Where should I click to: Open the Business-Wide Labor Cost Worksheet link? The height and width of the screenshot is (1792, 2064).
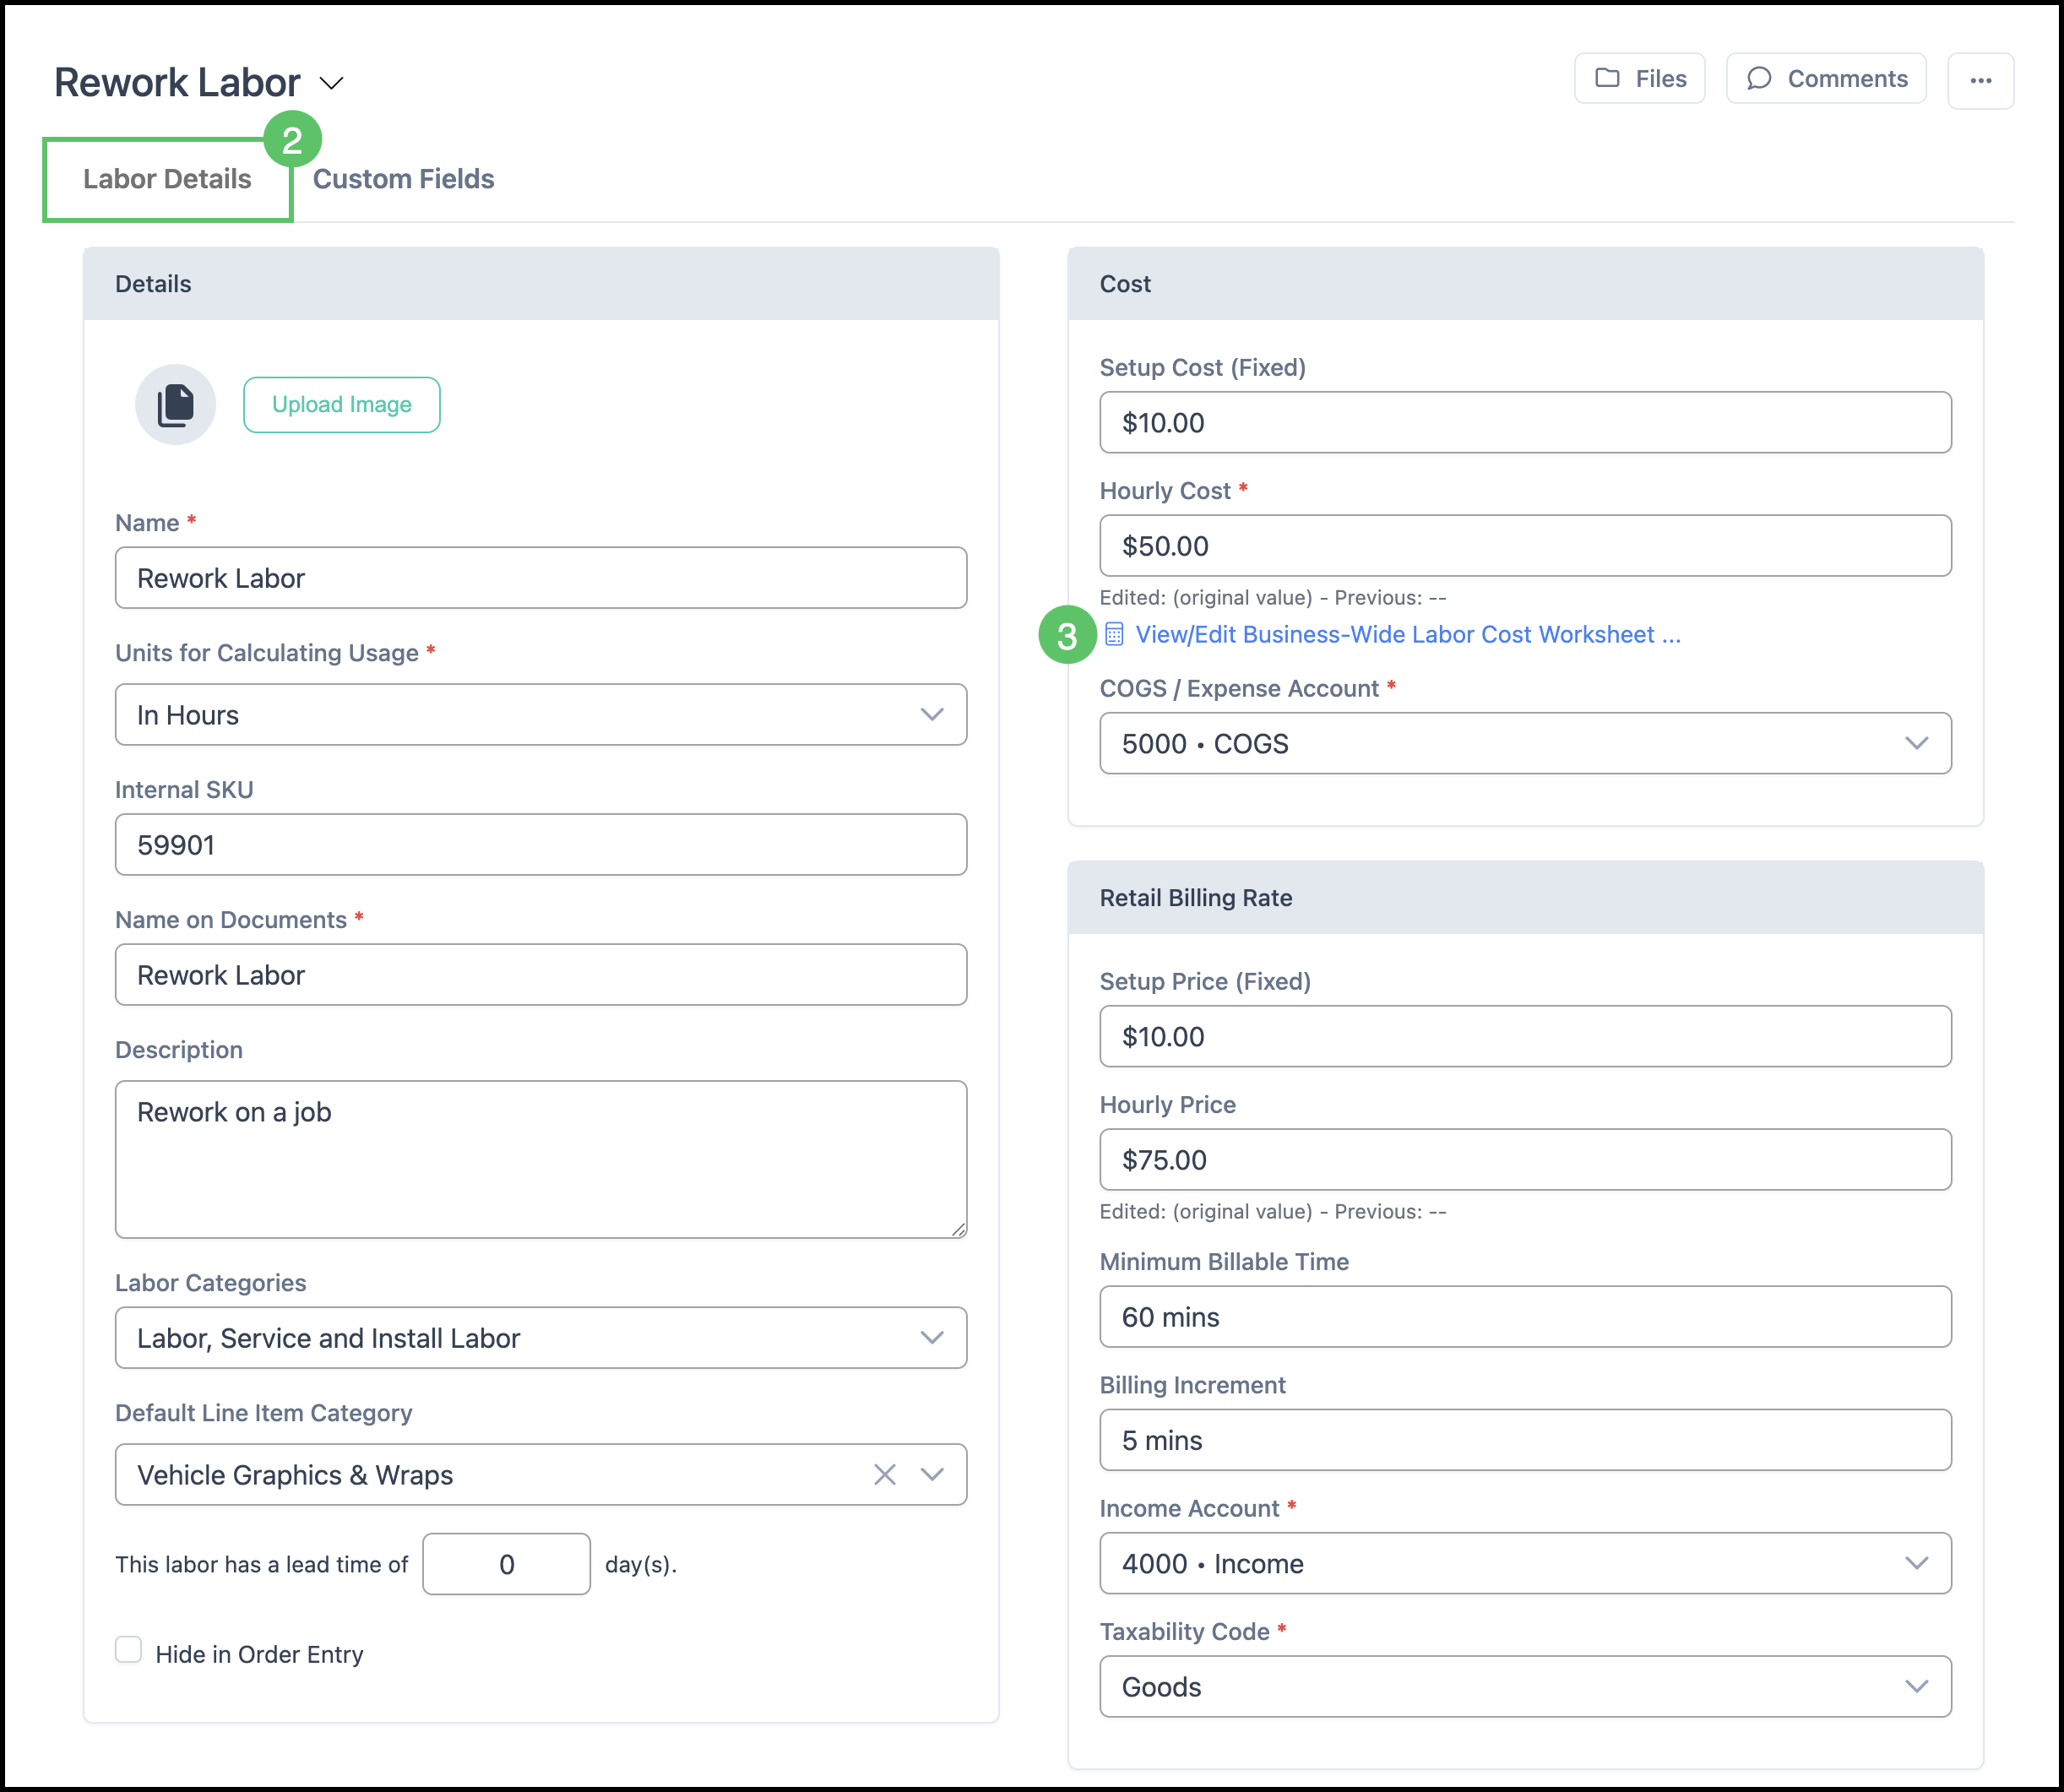click(1407, 635)
